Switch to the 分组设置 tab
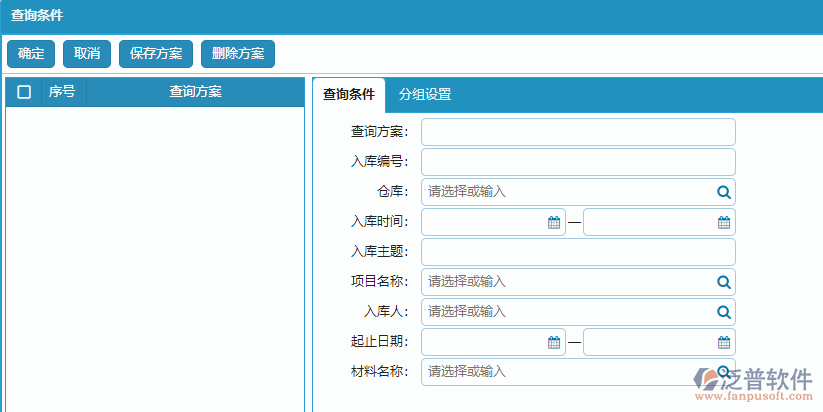 425,95
